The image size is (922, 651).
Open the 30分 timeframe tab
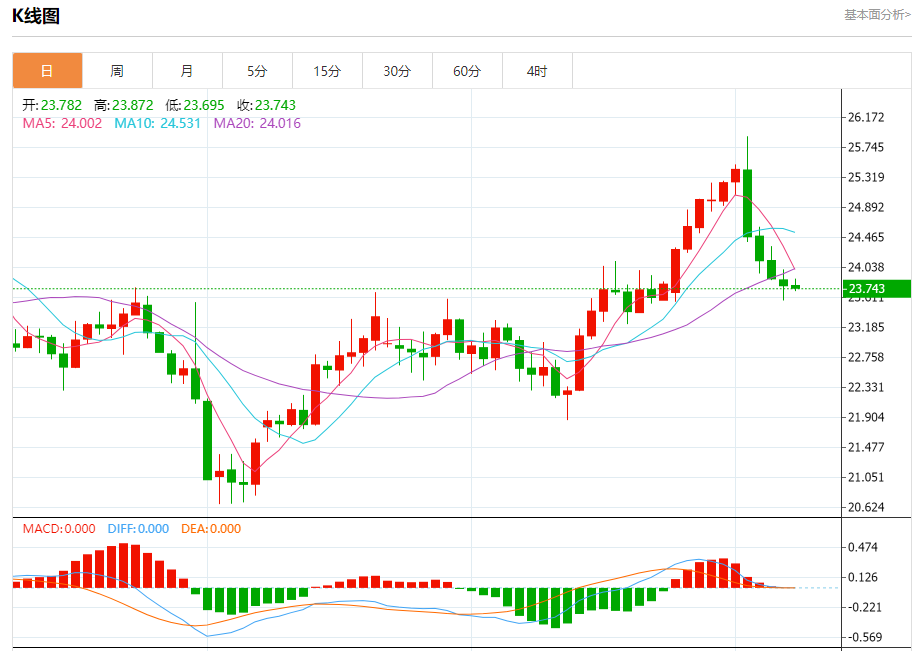[397, 71]
